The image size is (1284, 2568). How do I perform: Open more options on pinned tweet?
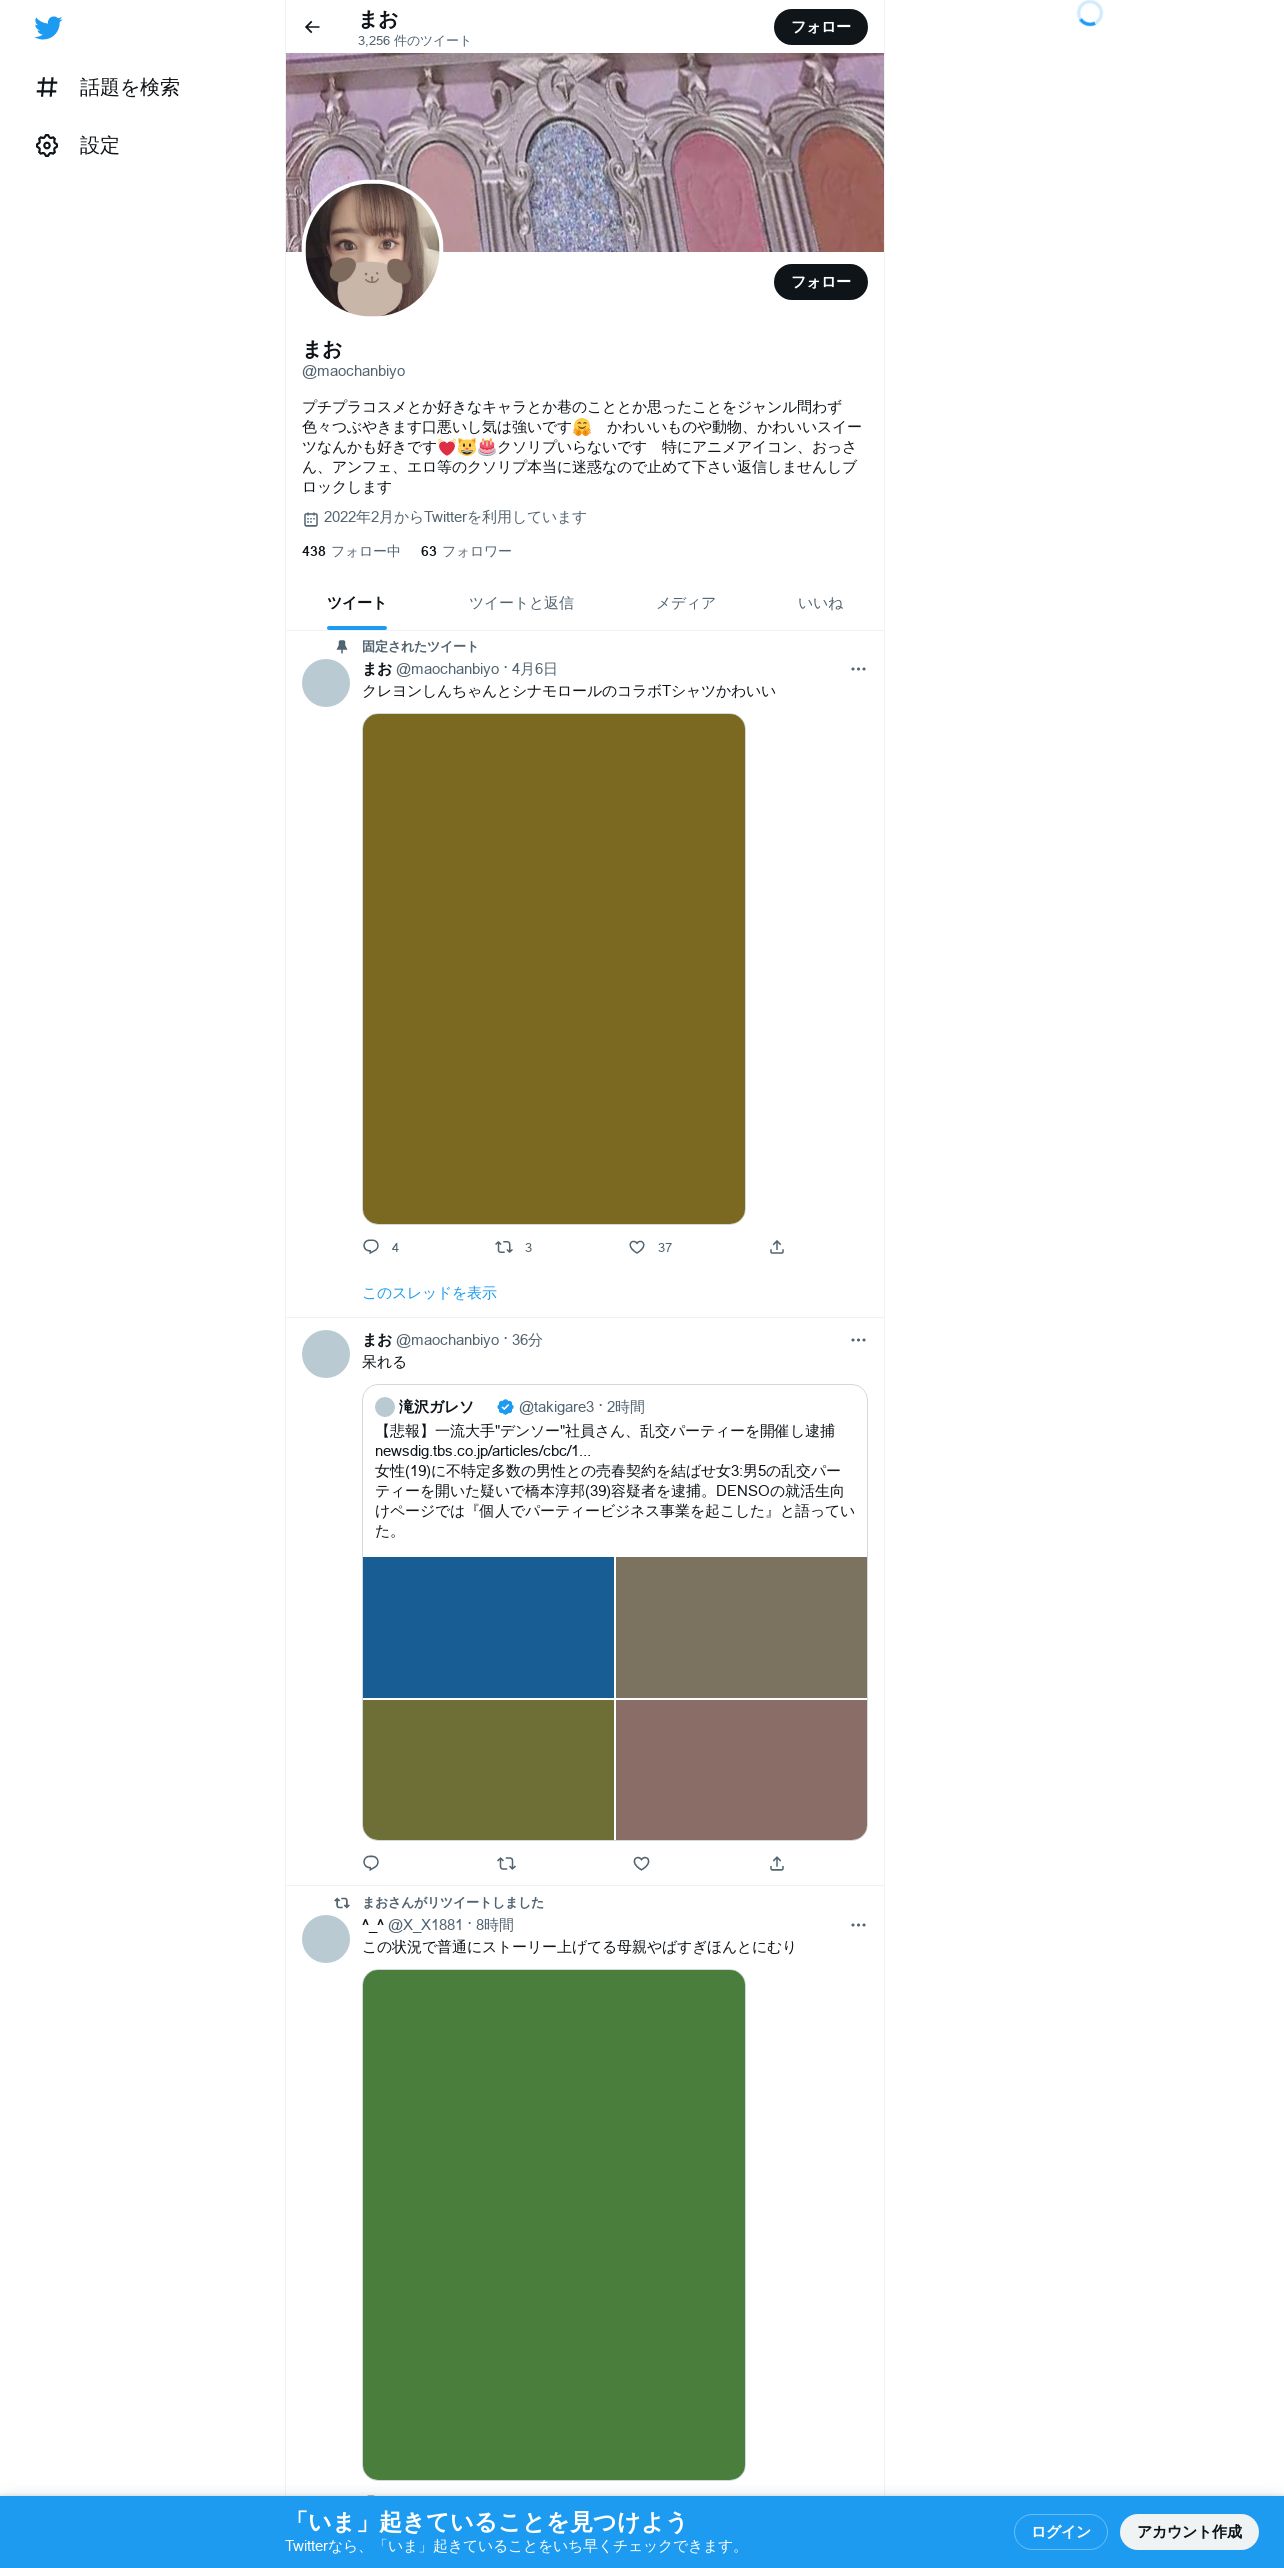(x=858, y=669)
